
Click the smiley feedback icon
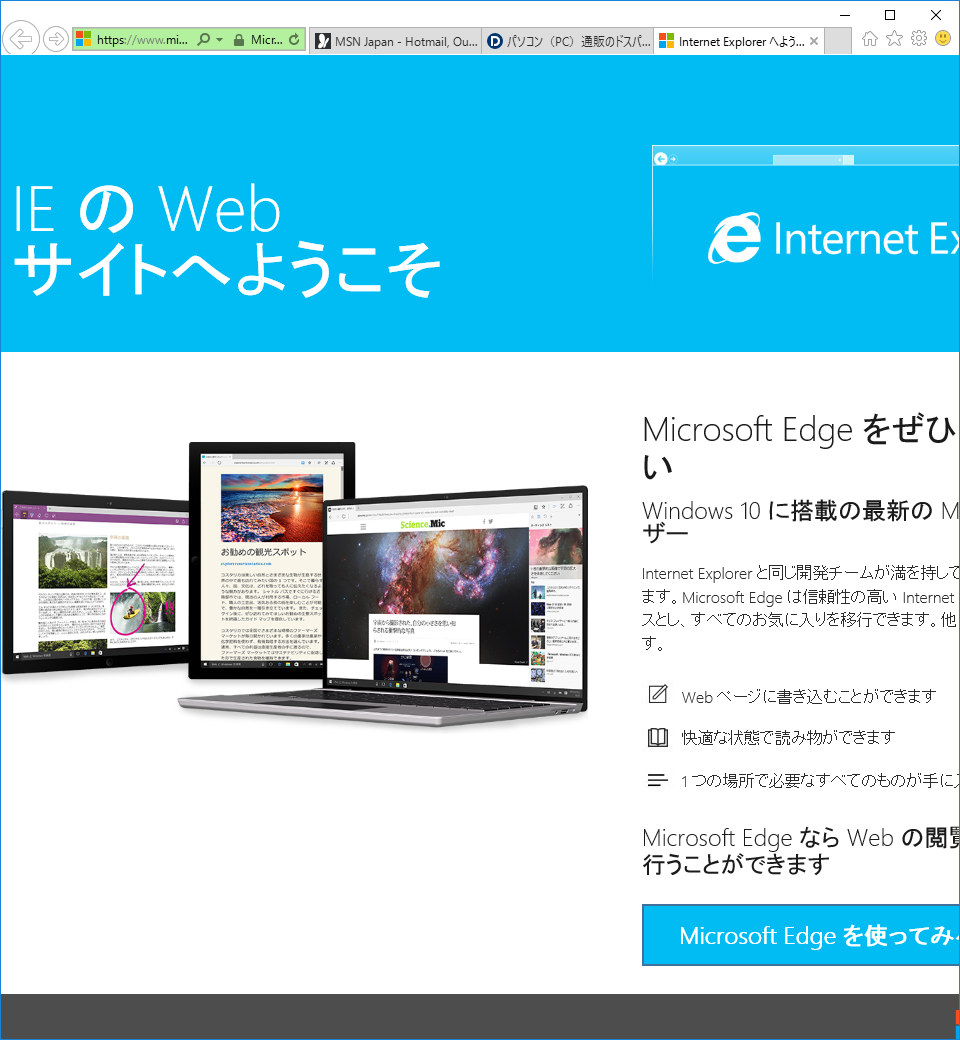point(942,39)
